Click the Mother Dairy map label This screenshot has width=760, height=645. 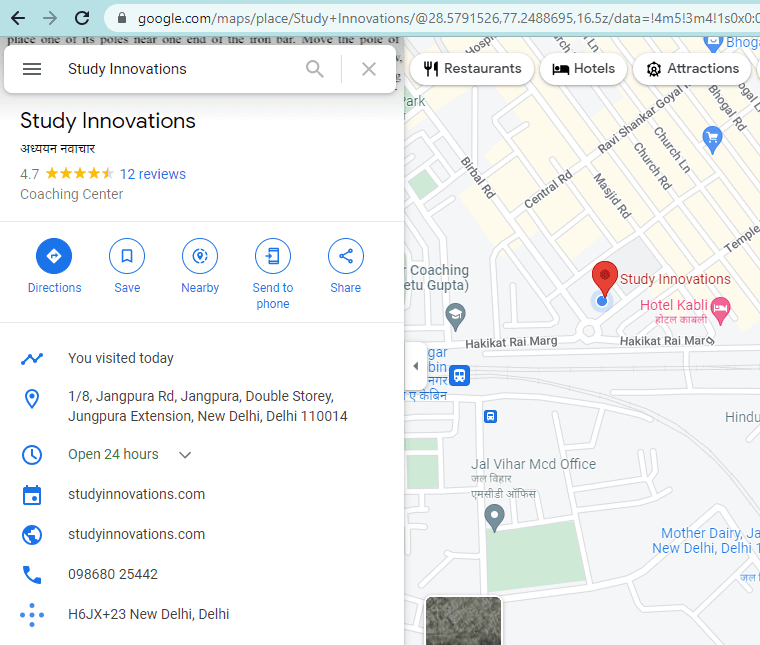707,540
